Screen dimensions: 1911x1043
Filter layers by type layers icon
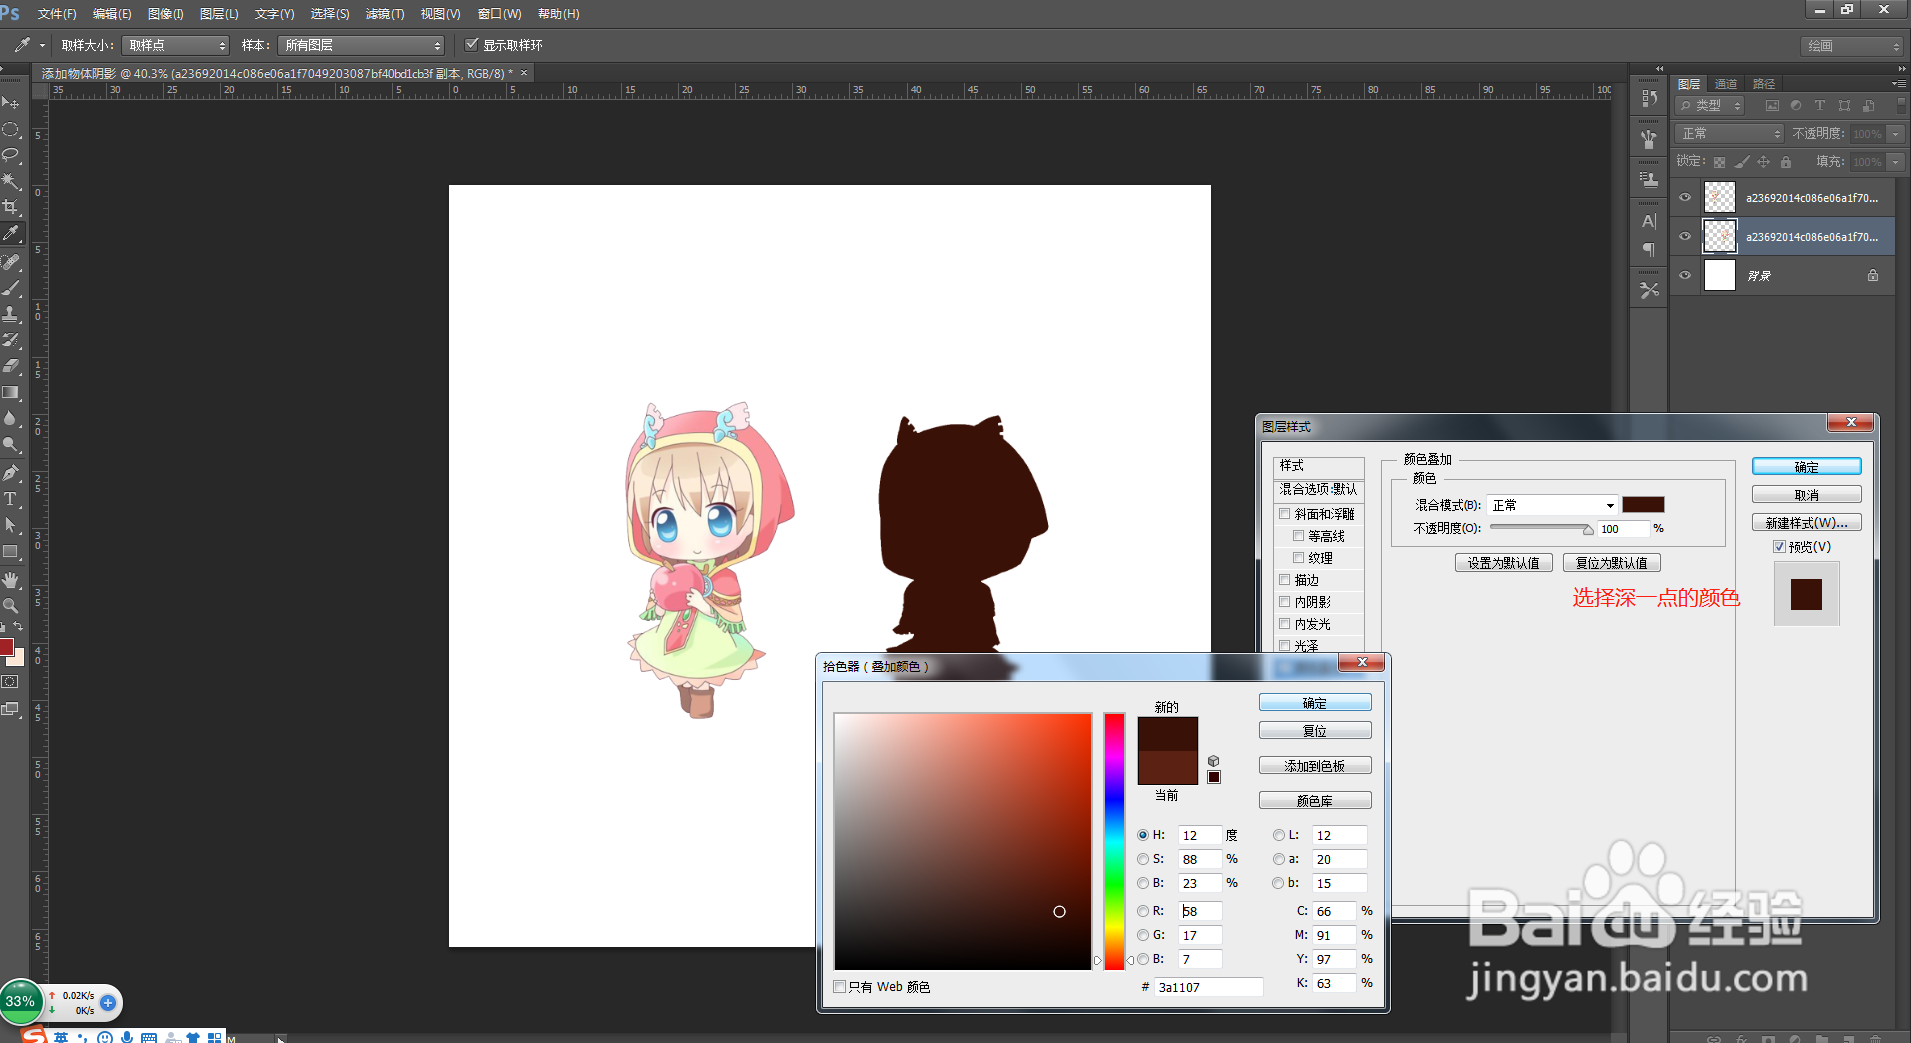[1820, 105]
